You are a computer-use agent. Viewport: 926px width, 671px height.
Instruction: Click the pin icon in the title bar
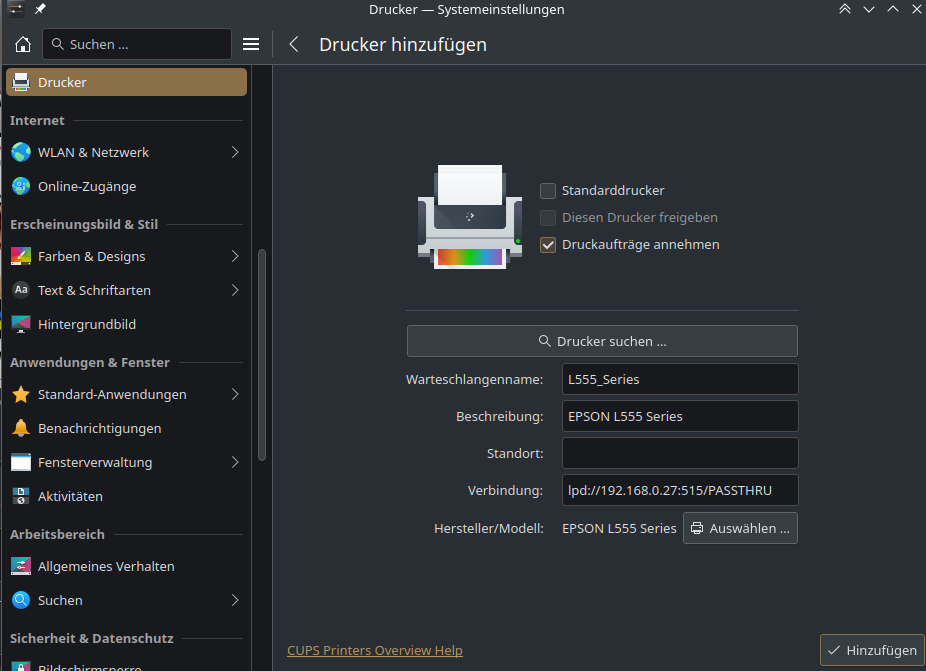pyautogui.click(x=40, y=9)
